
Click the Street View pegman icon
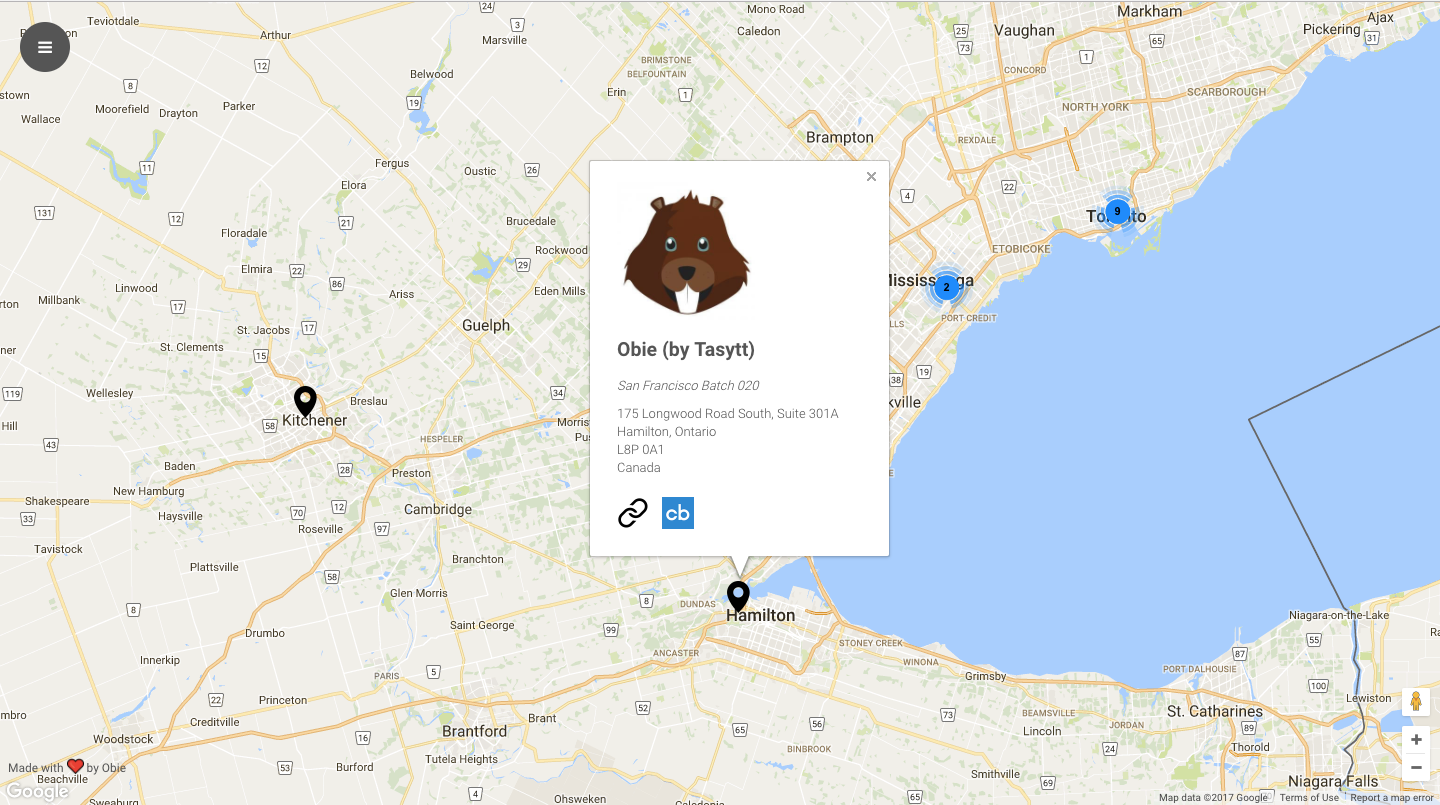(x=1416, y=702)
